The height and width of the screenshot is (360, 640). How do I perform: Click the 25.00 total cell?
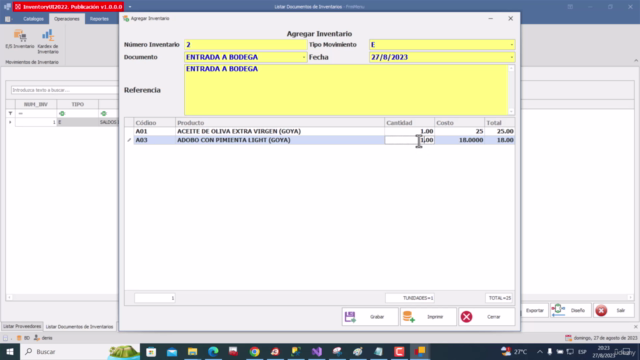[500, 131]
